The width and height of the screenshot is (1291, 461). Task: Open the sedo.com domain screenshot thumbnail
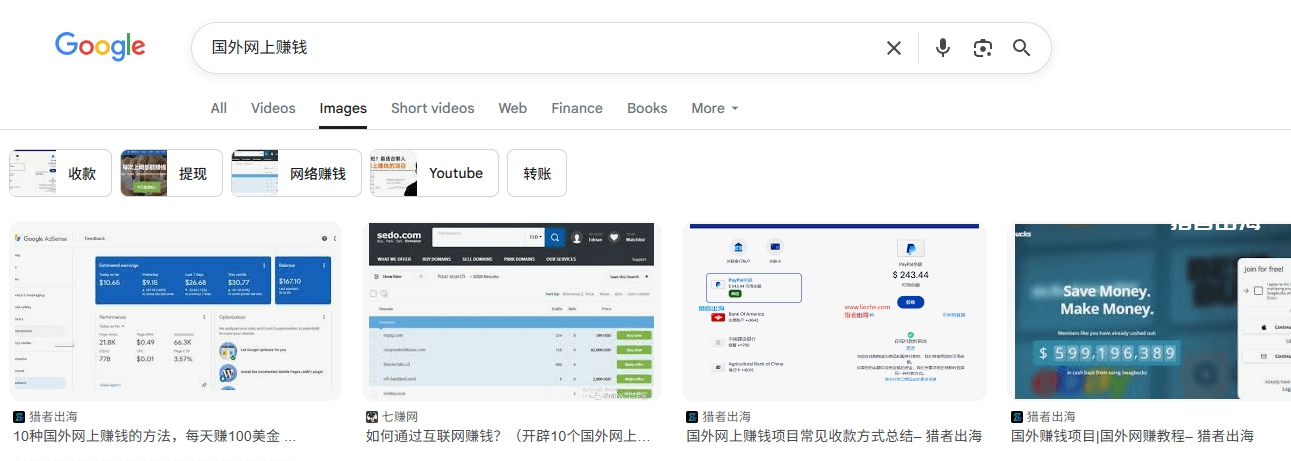pos(510,311)
